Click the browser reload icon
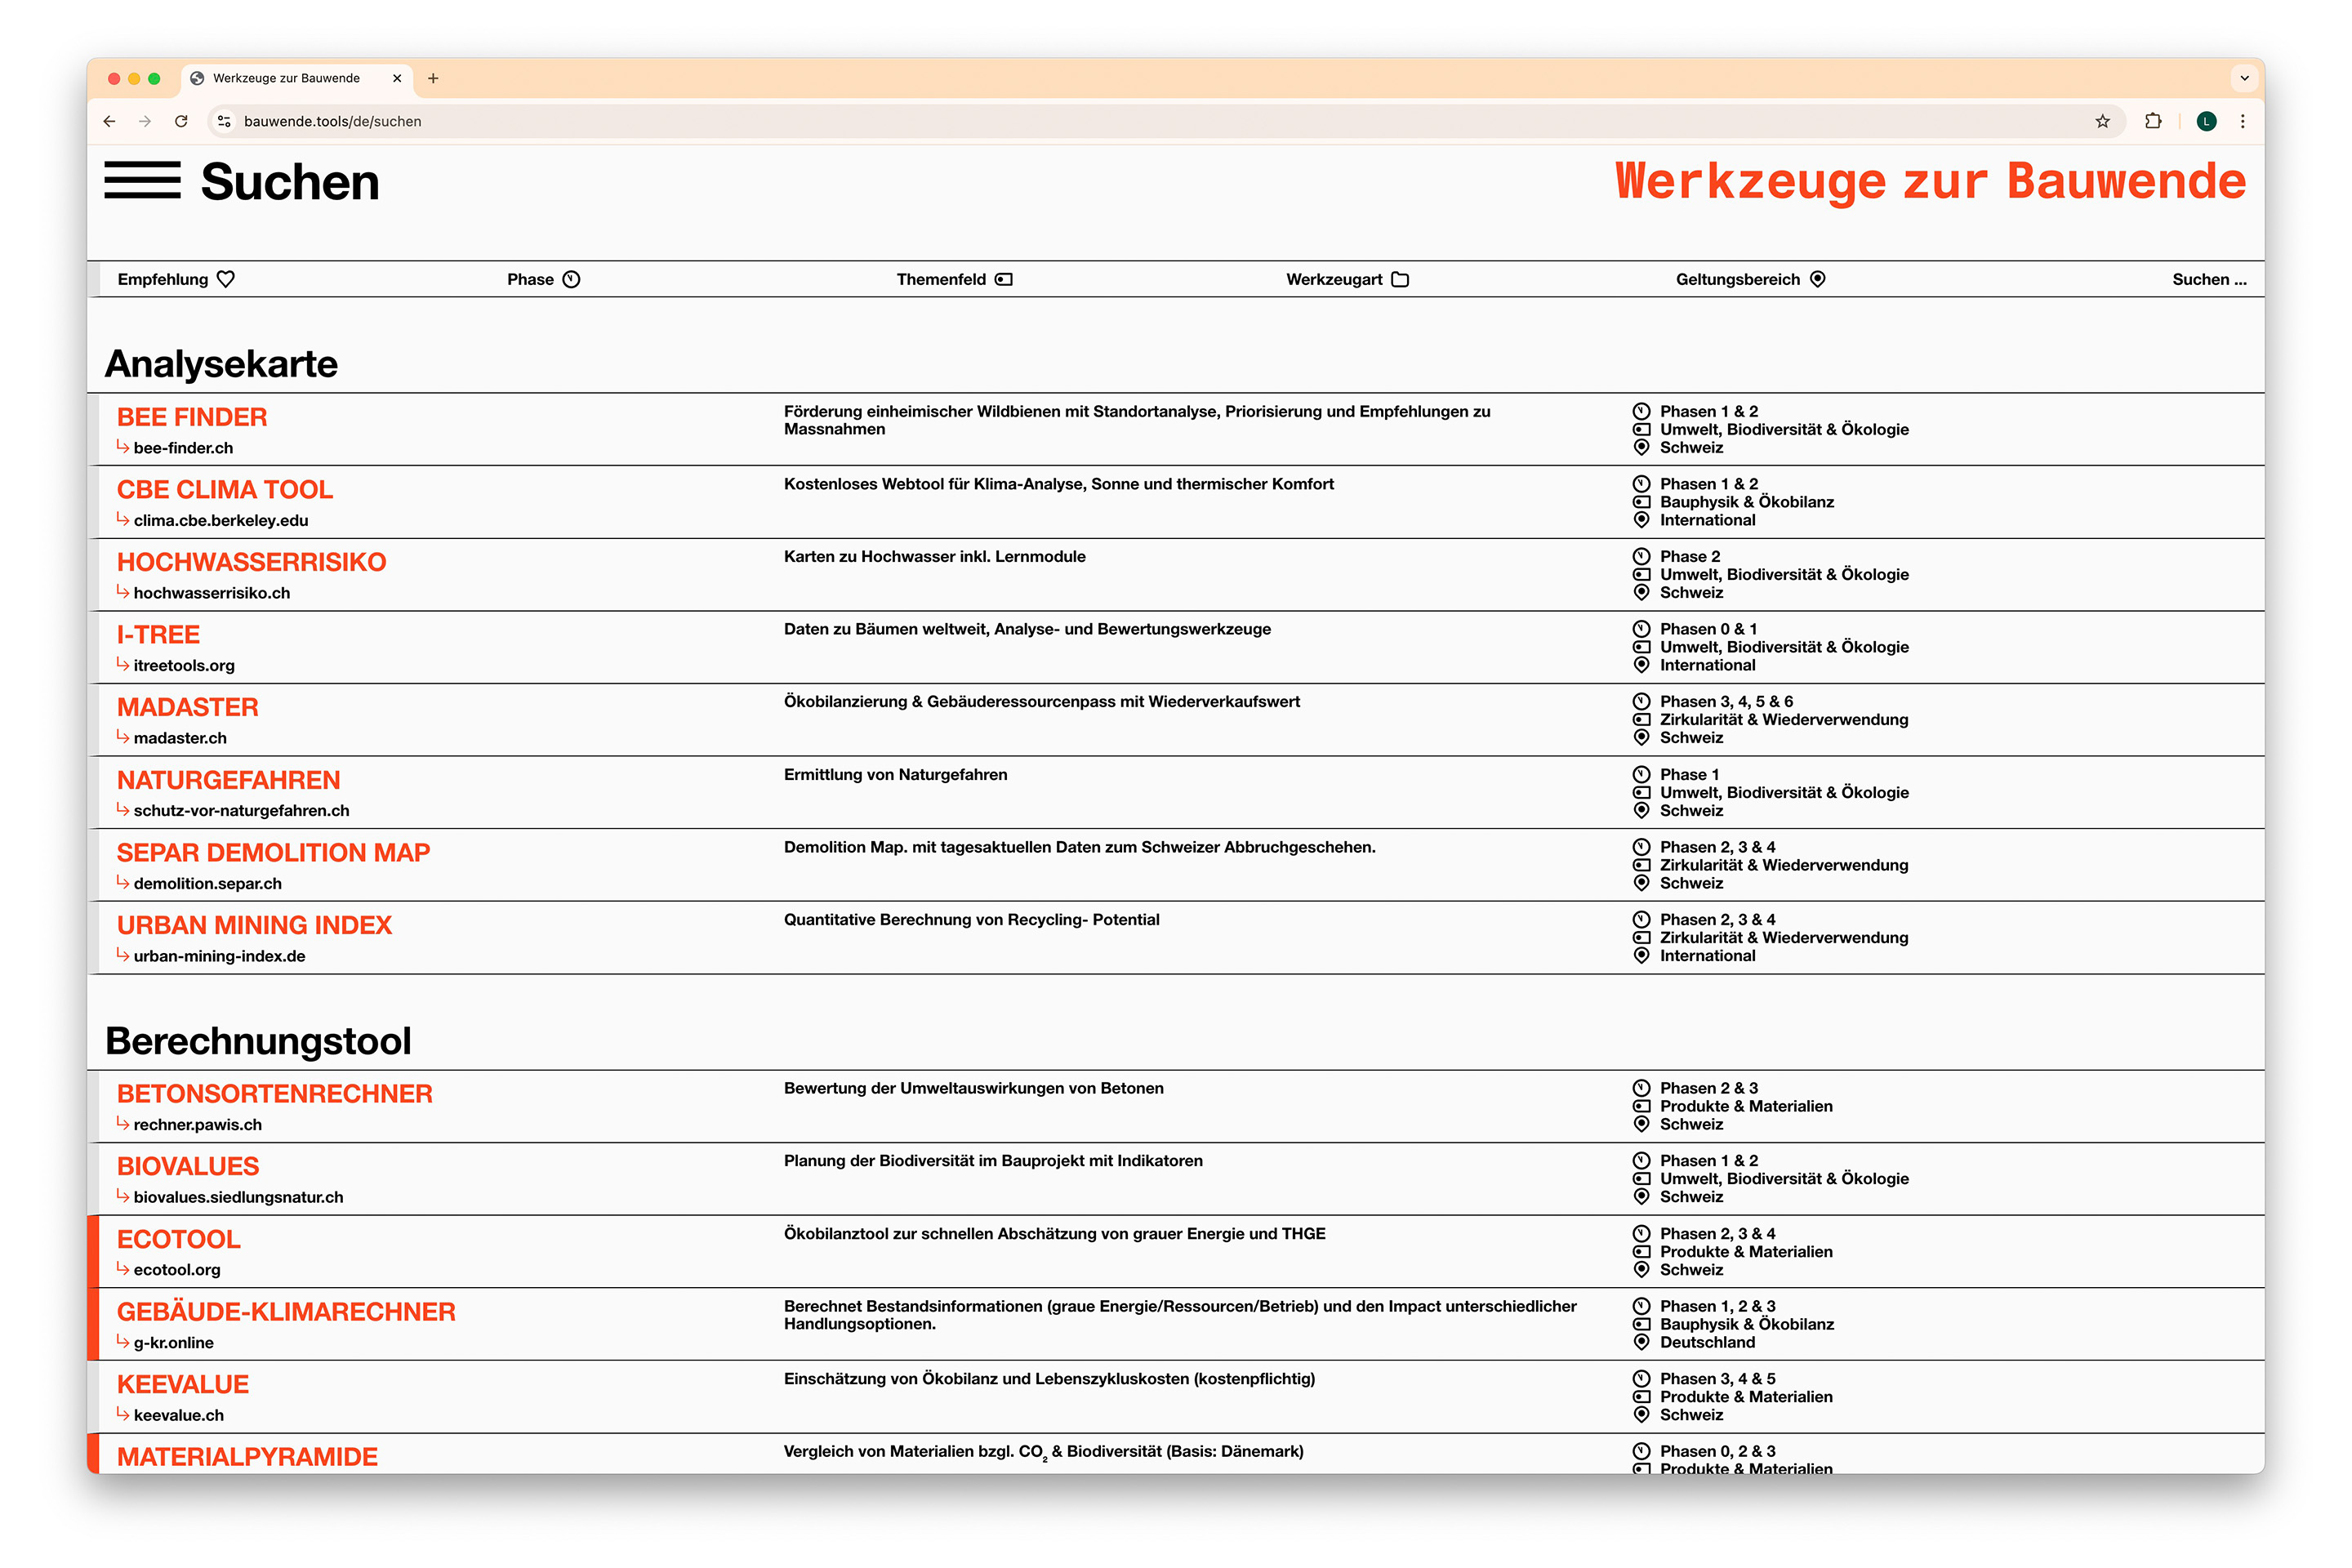 click(x=181, y=121)
